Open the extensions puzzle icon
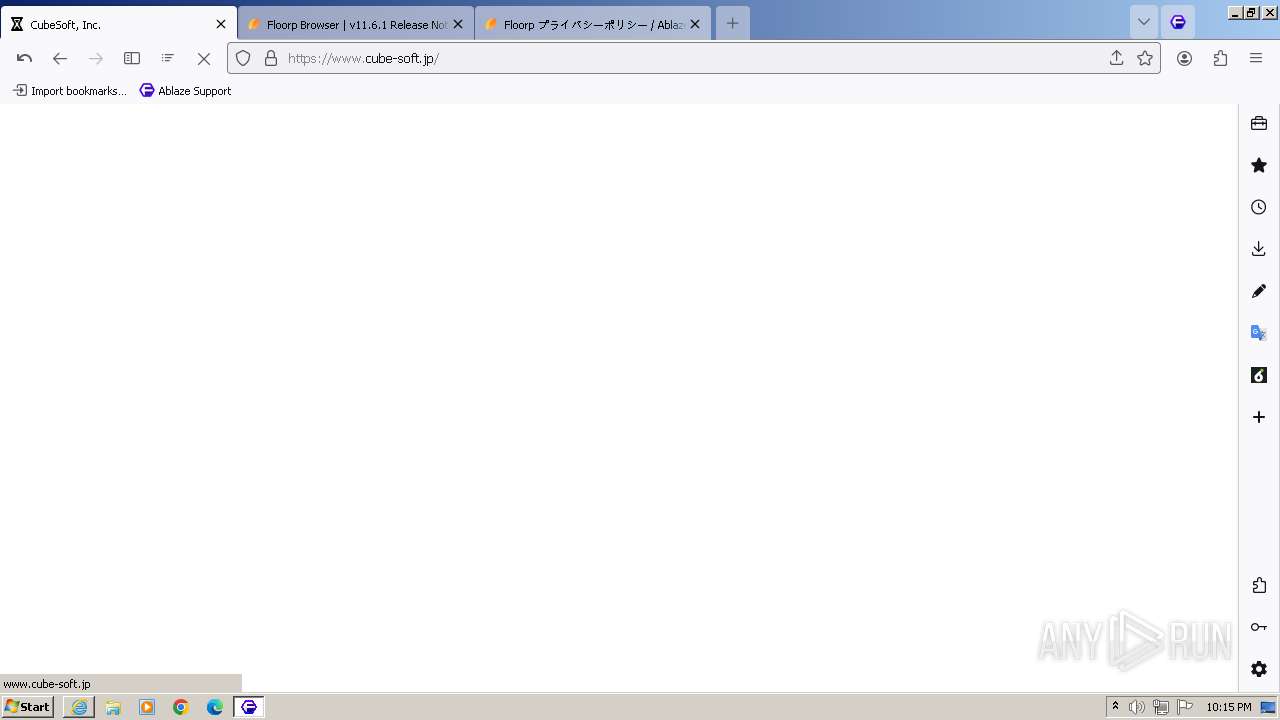1280x720 pixels. point(1220,58)
